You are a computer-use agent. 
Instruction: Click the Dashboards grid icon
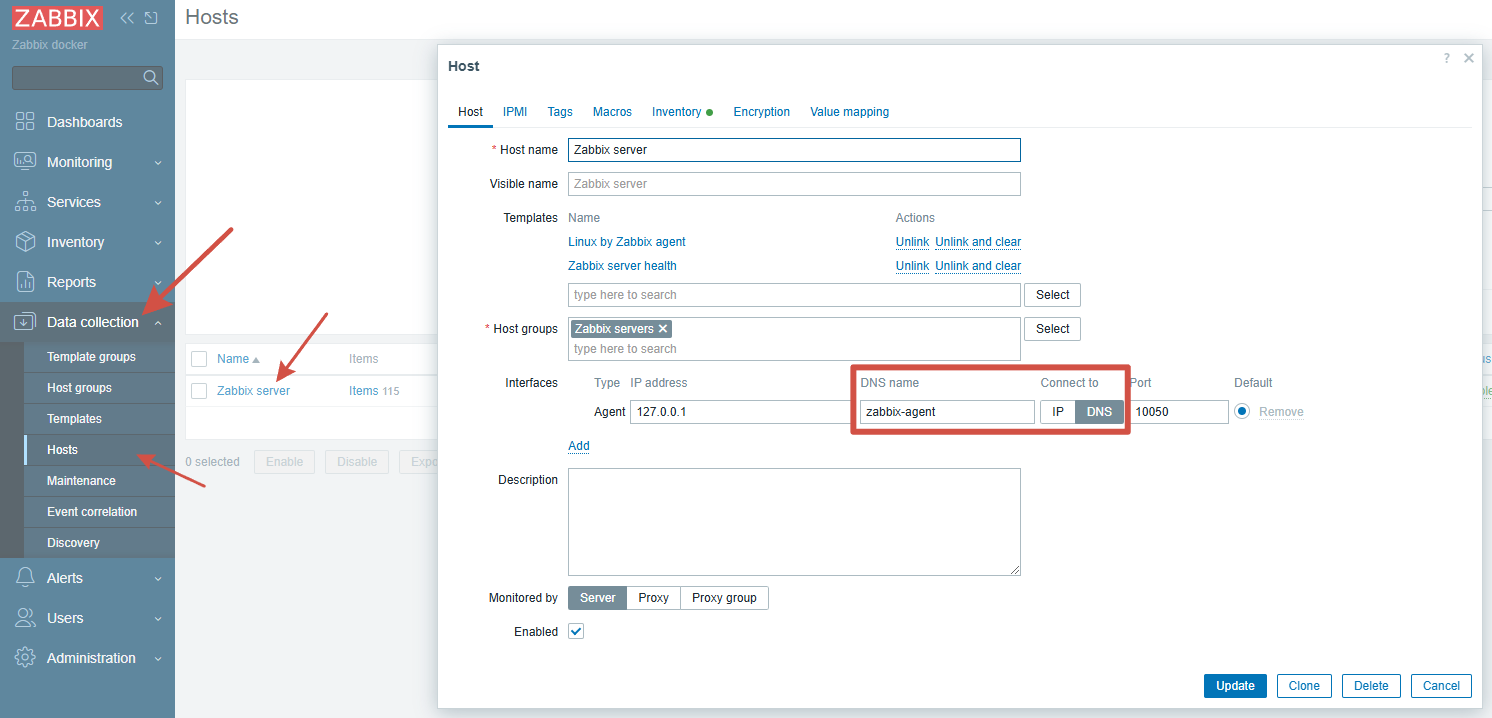click(26, 122)
